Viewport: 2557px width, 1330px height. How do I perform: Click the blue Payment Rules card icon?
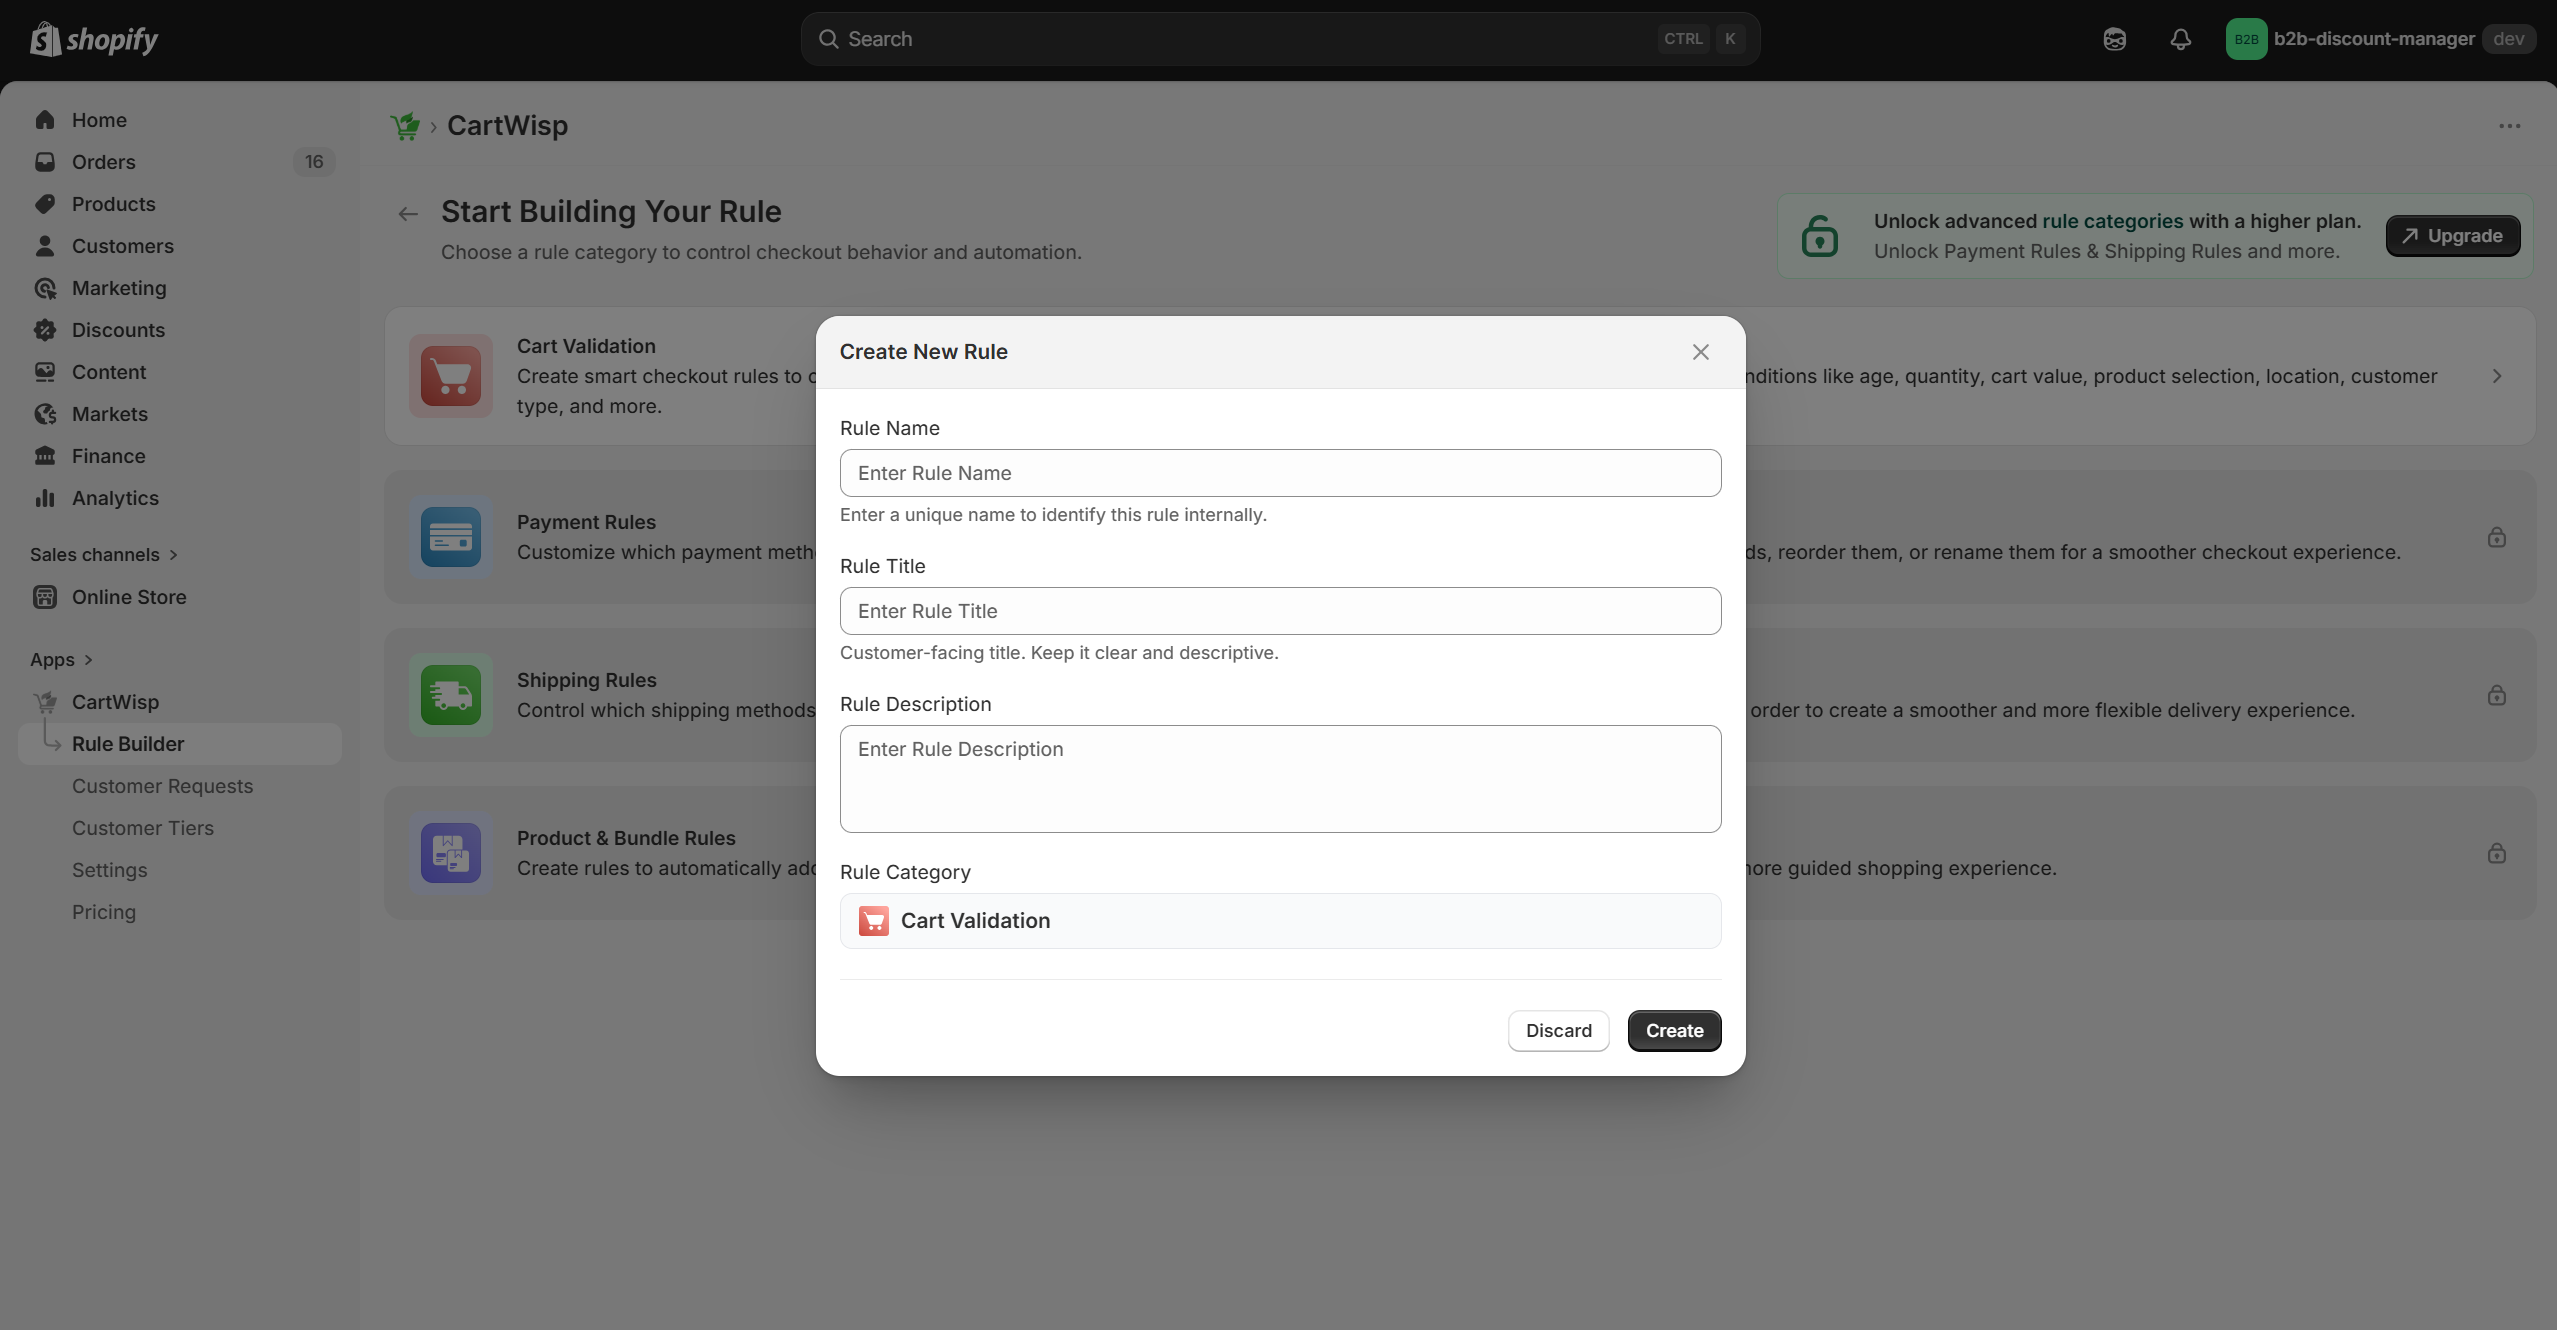pos(451,537)
